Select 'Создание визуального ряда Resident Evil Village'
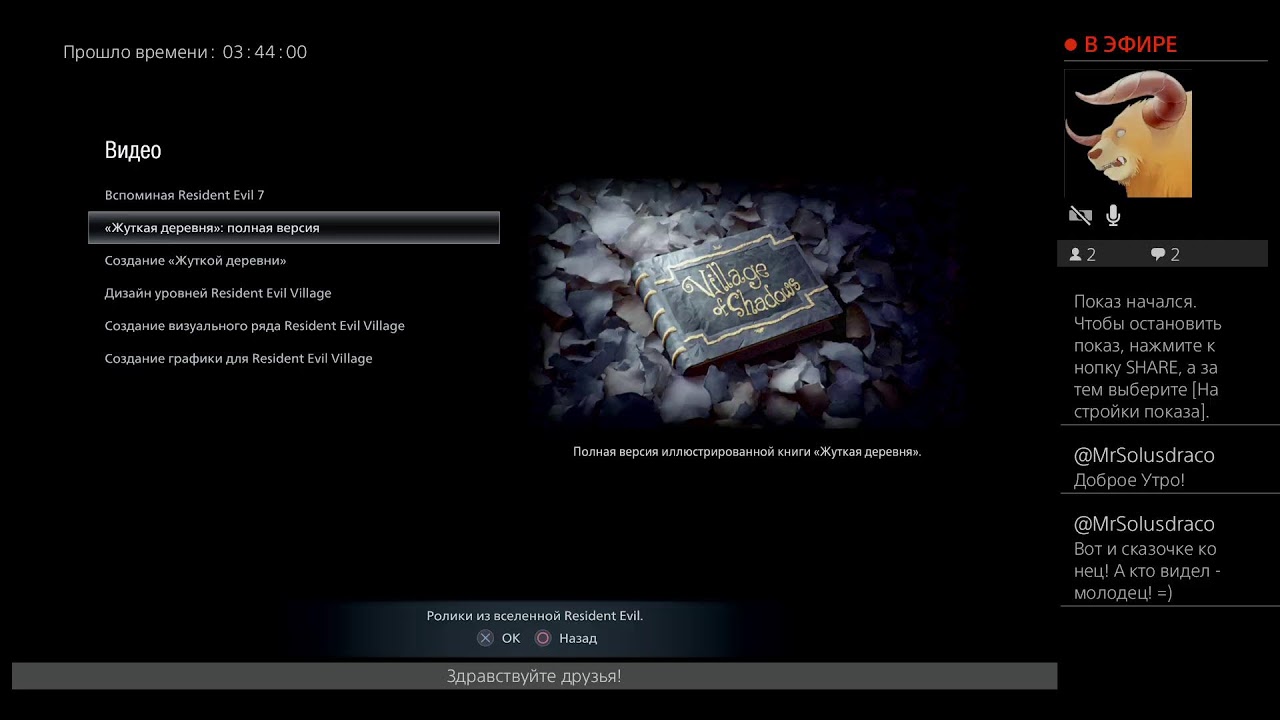1280x720 pixels. (x=254, y=326)
